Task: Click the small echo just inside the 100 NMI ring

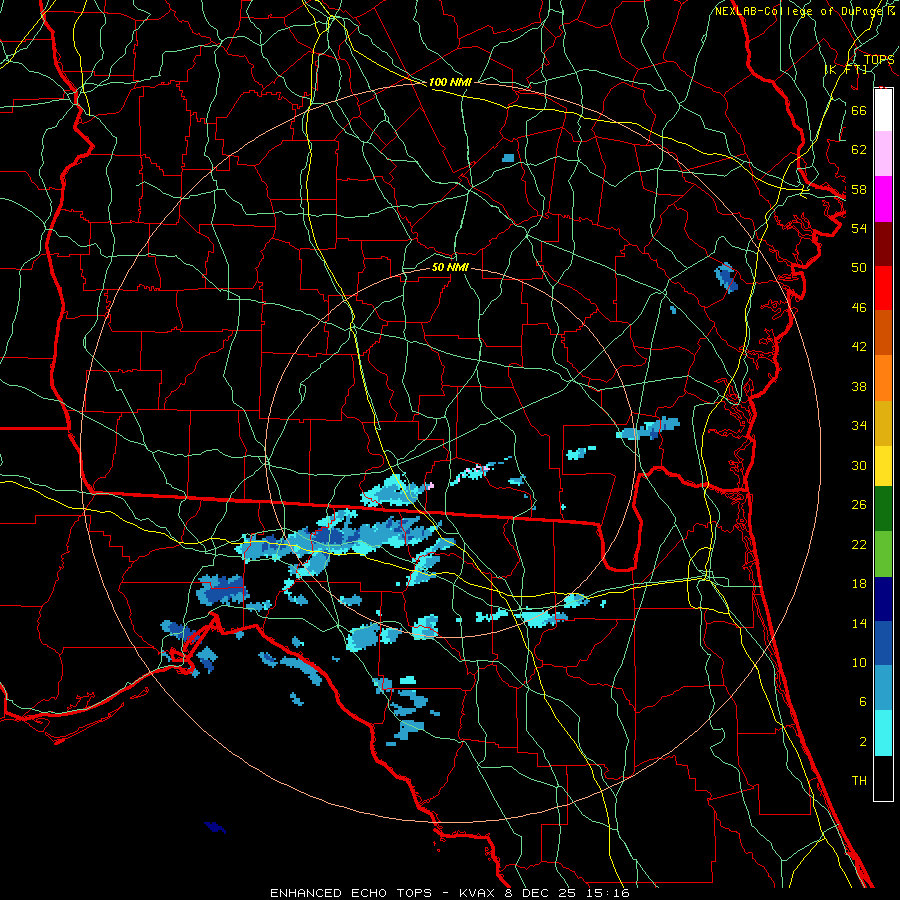Action: click(508, 158)
